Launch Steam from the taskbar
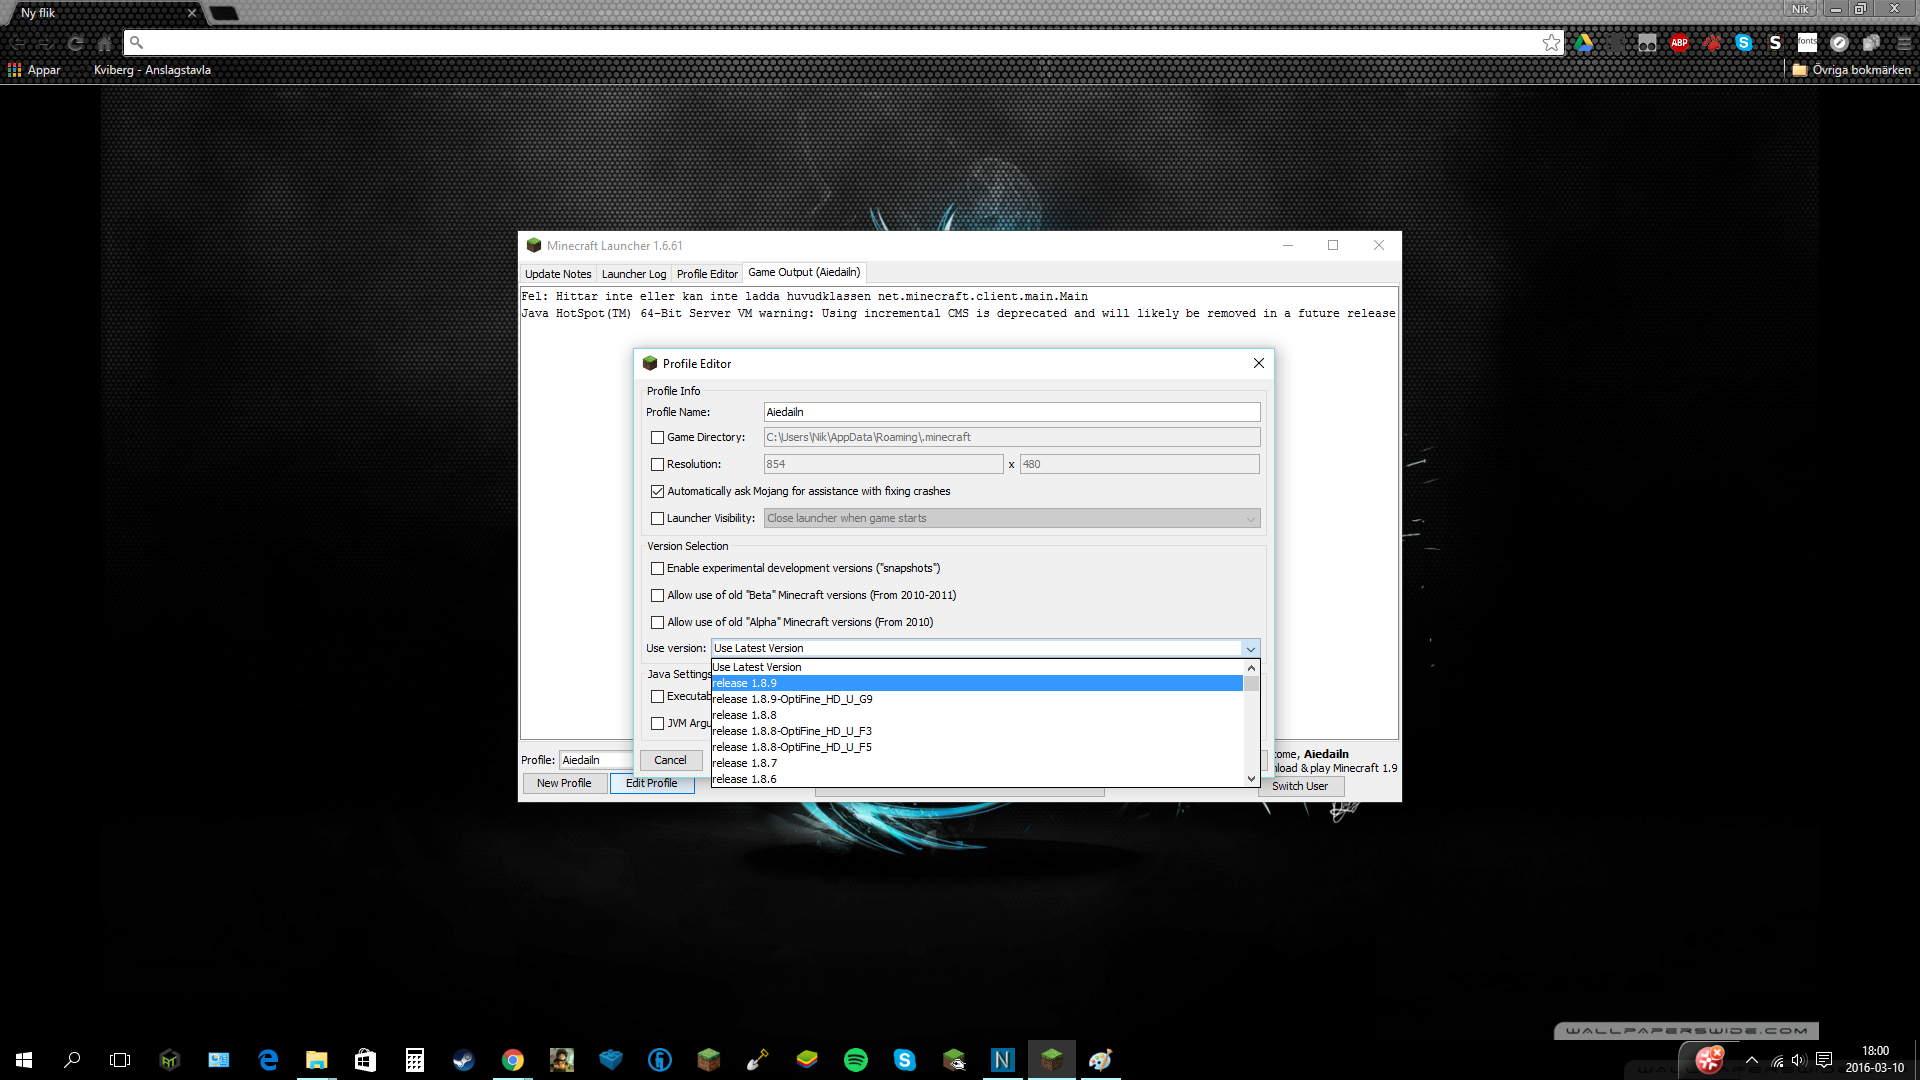This screenshot has height=1080, width=1920. (x=464, y=1060)
